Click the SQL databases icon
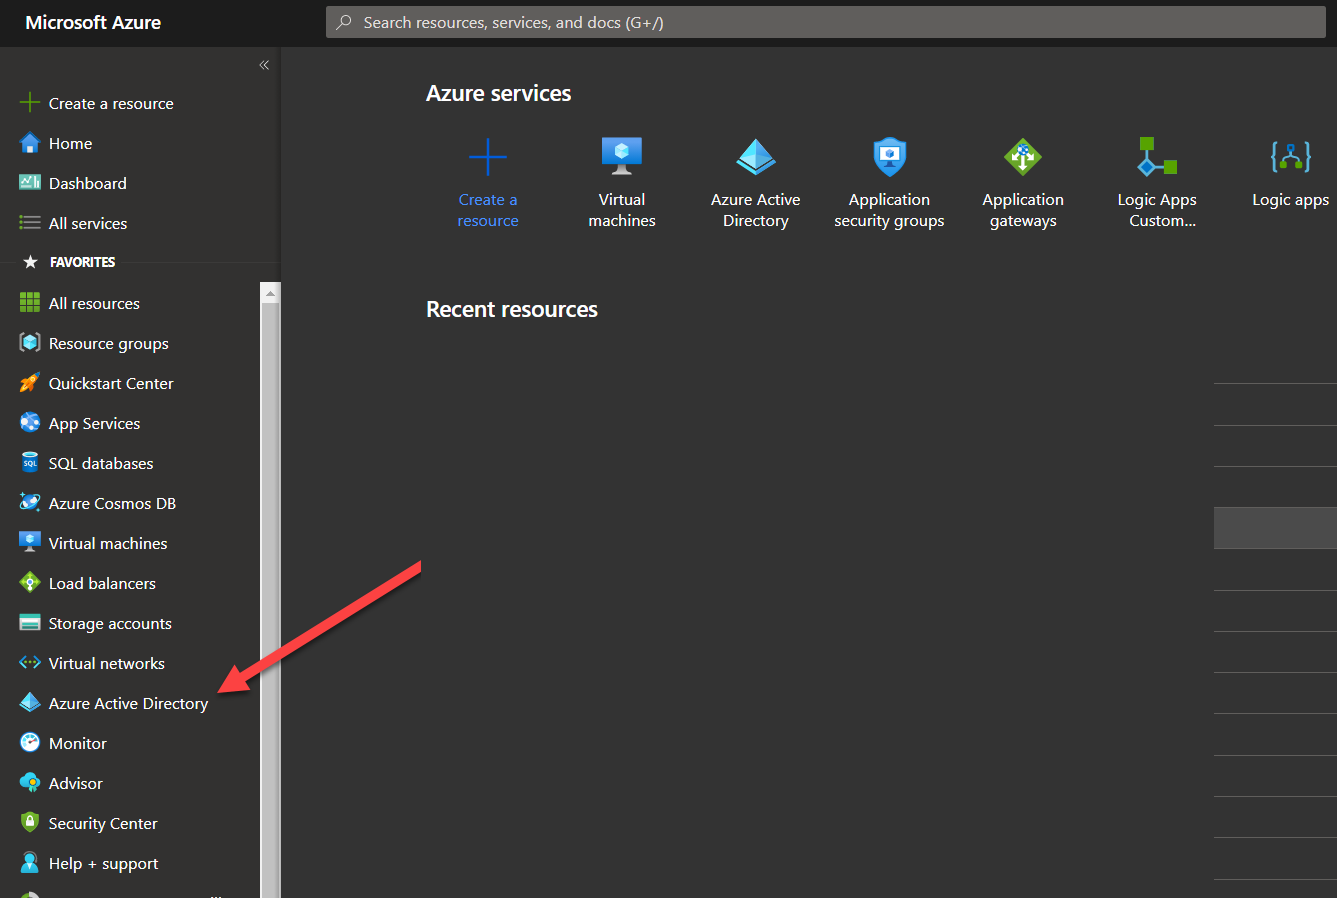Viewport: 1337px width, 898px height. coord(30,463)
